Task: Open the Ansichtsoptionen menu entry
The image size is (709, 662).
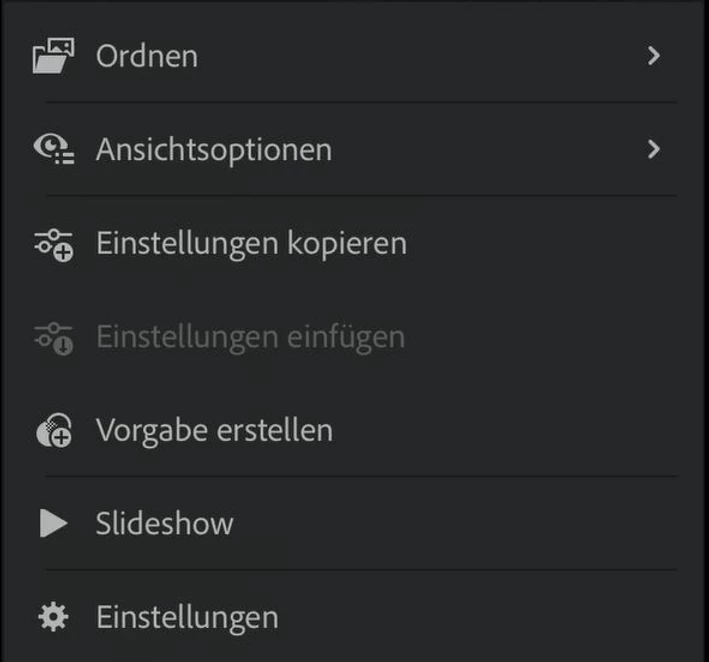Action: click(214, 150)
